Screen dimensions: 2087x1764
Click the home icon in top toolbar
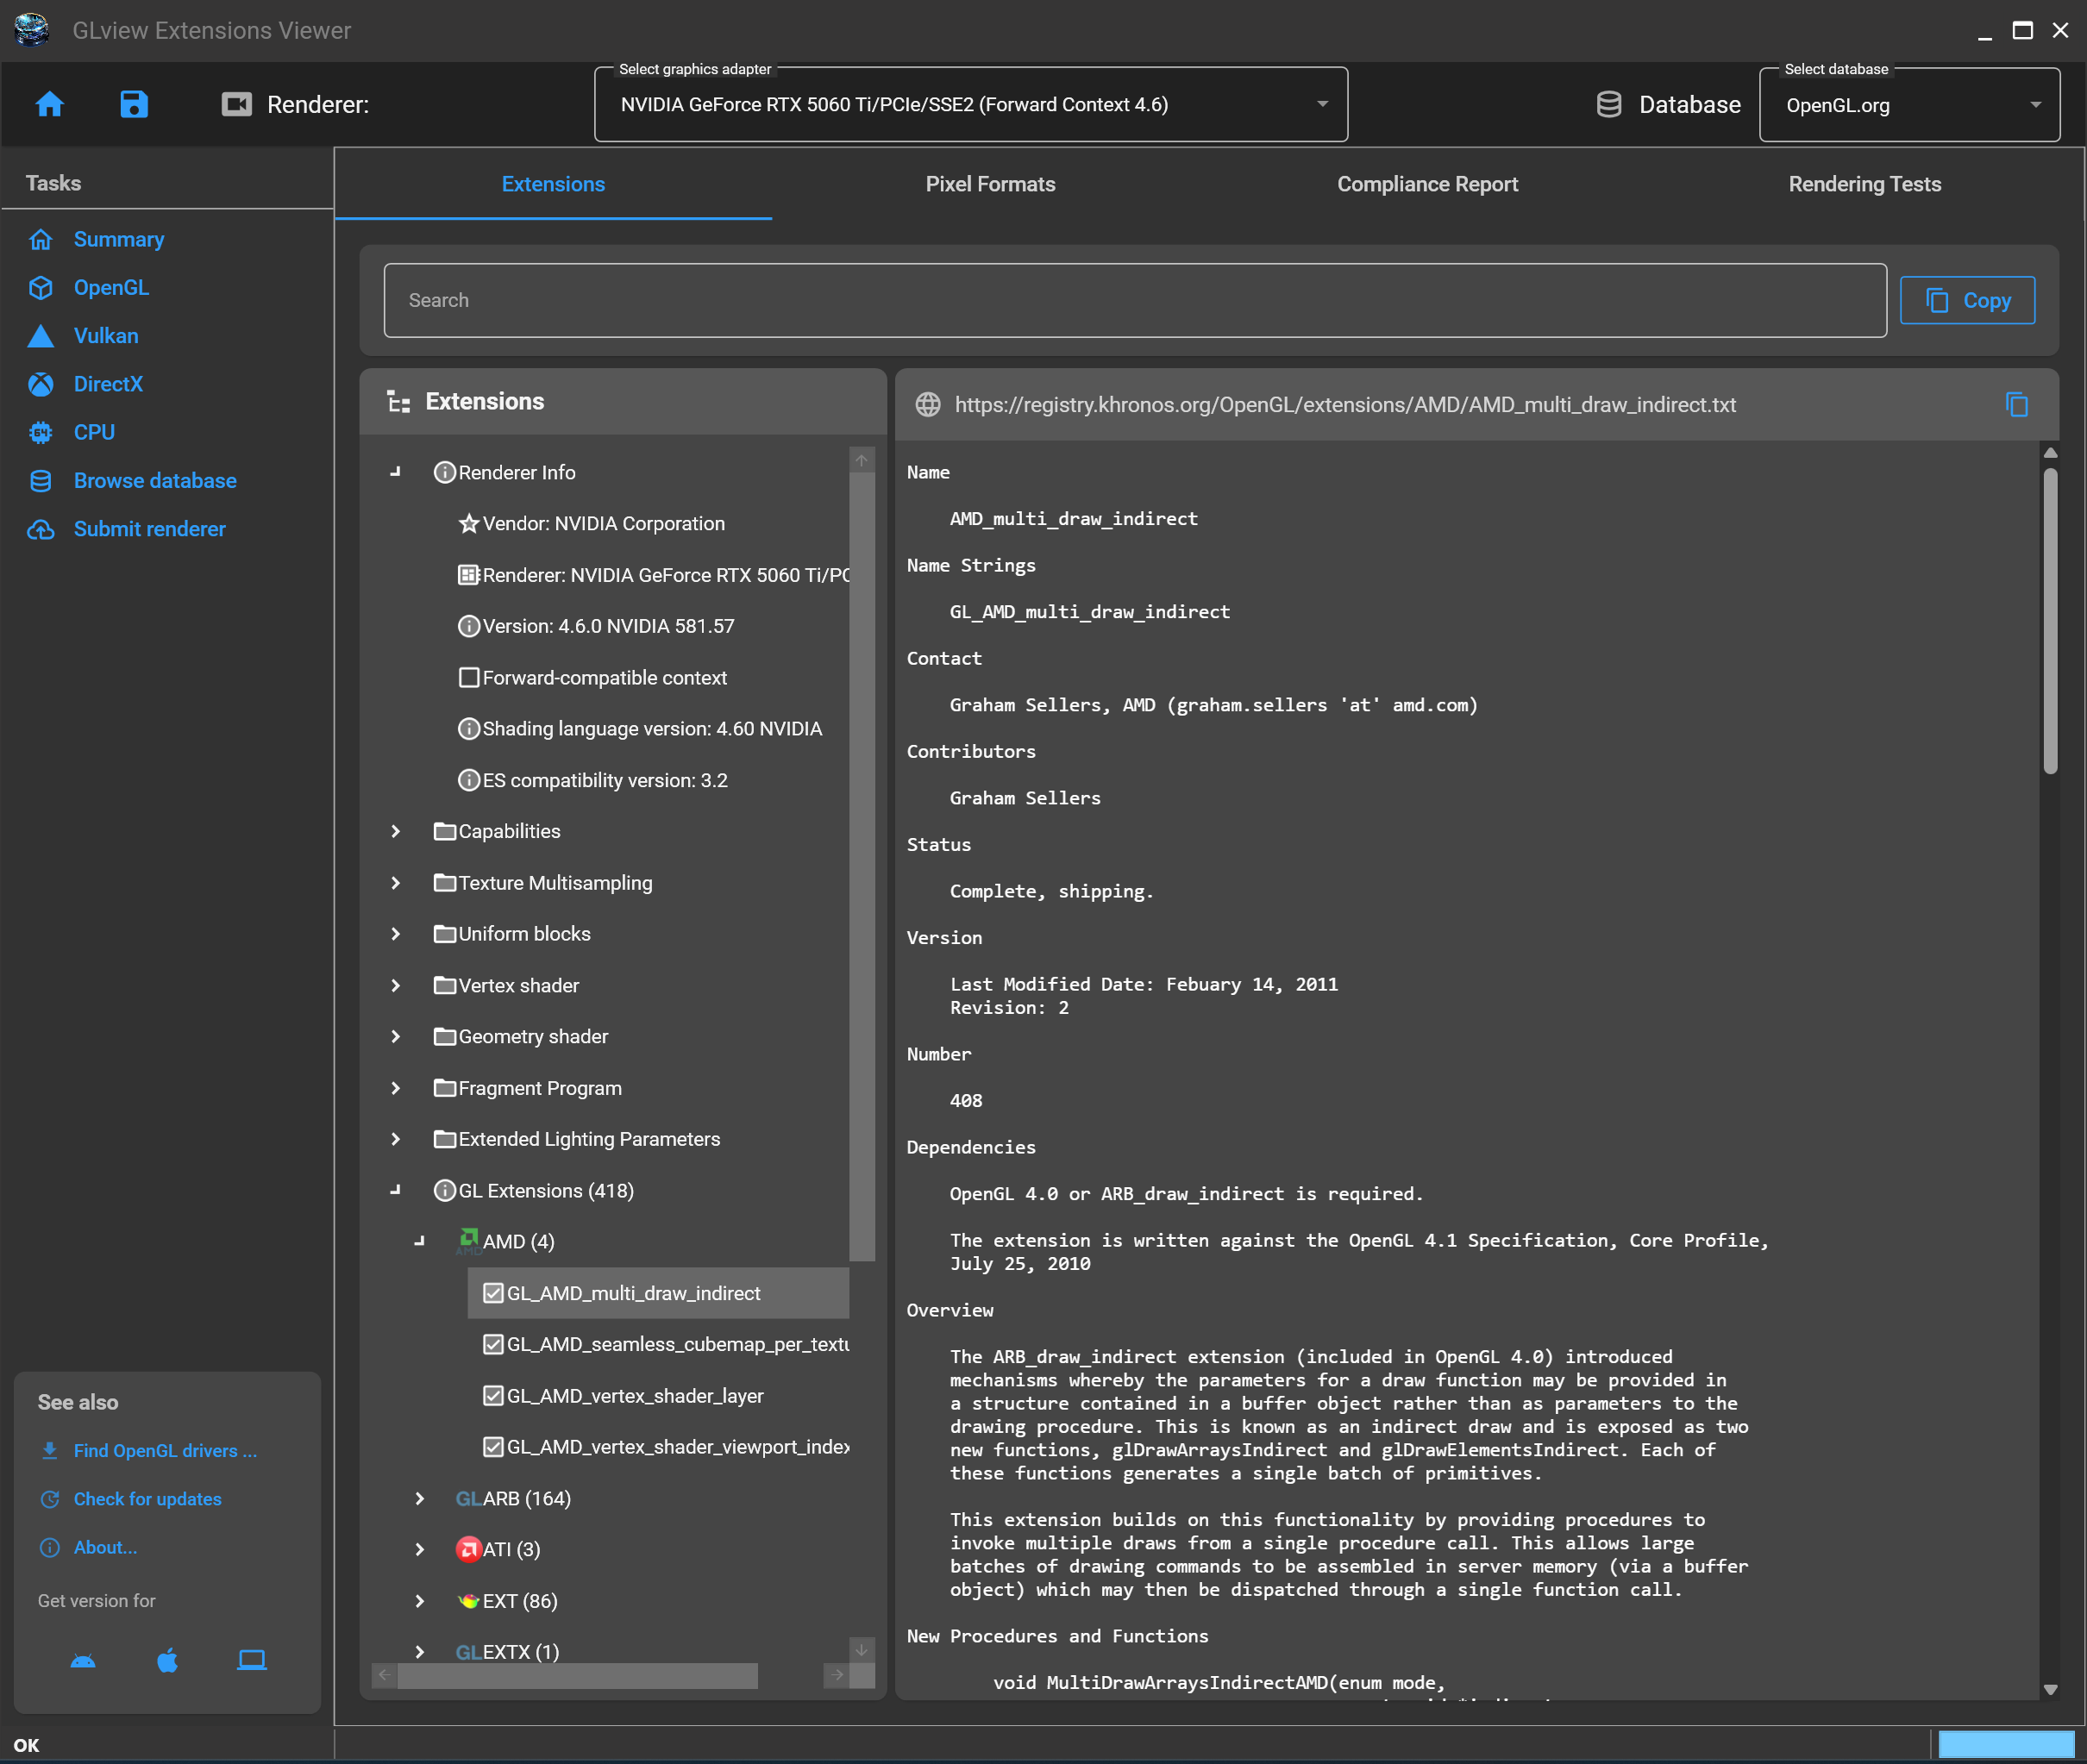click(49, 104)
